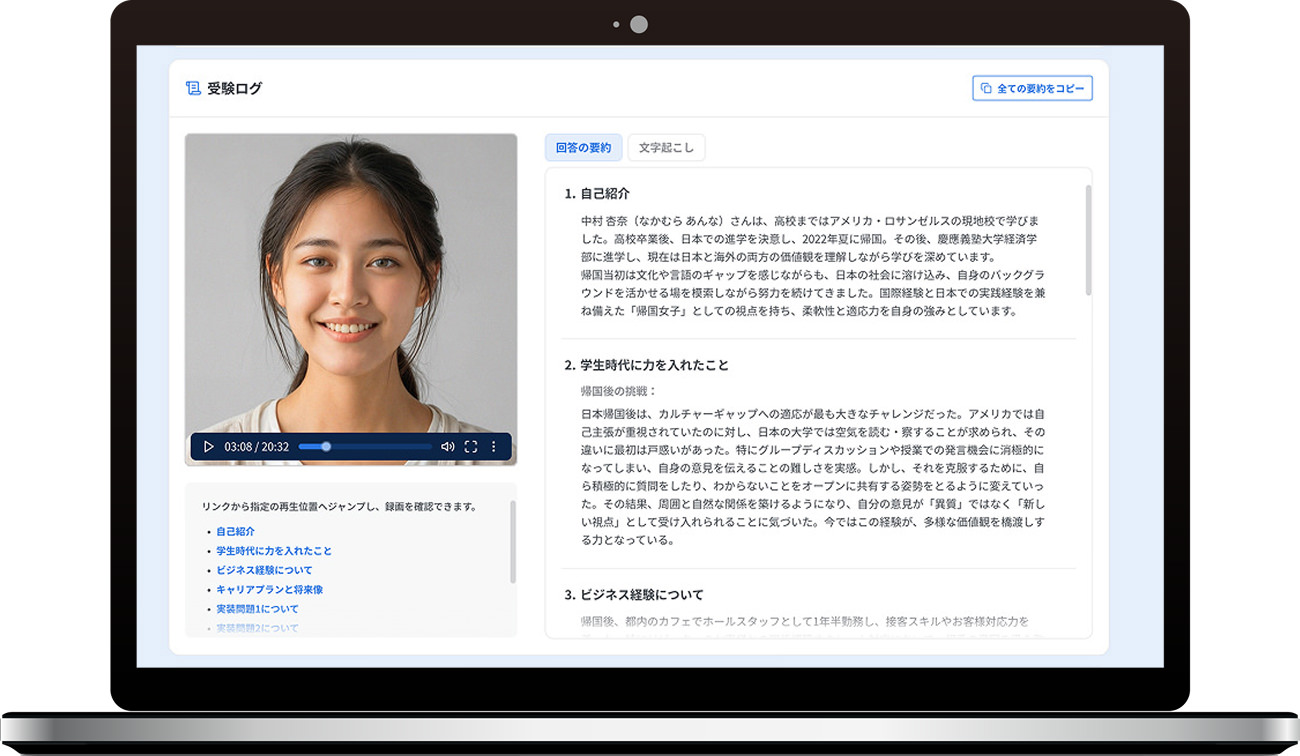The width and height of the screenshot is (1300, 756).
Task: Enter fullscreen mode on the video player
Action: 470,447
